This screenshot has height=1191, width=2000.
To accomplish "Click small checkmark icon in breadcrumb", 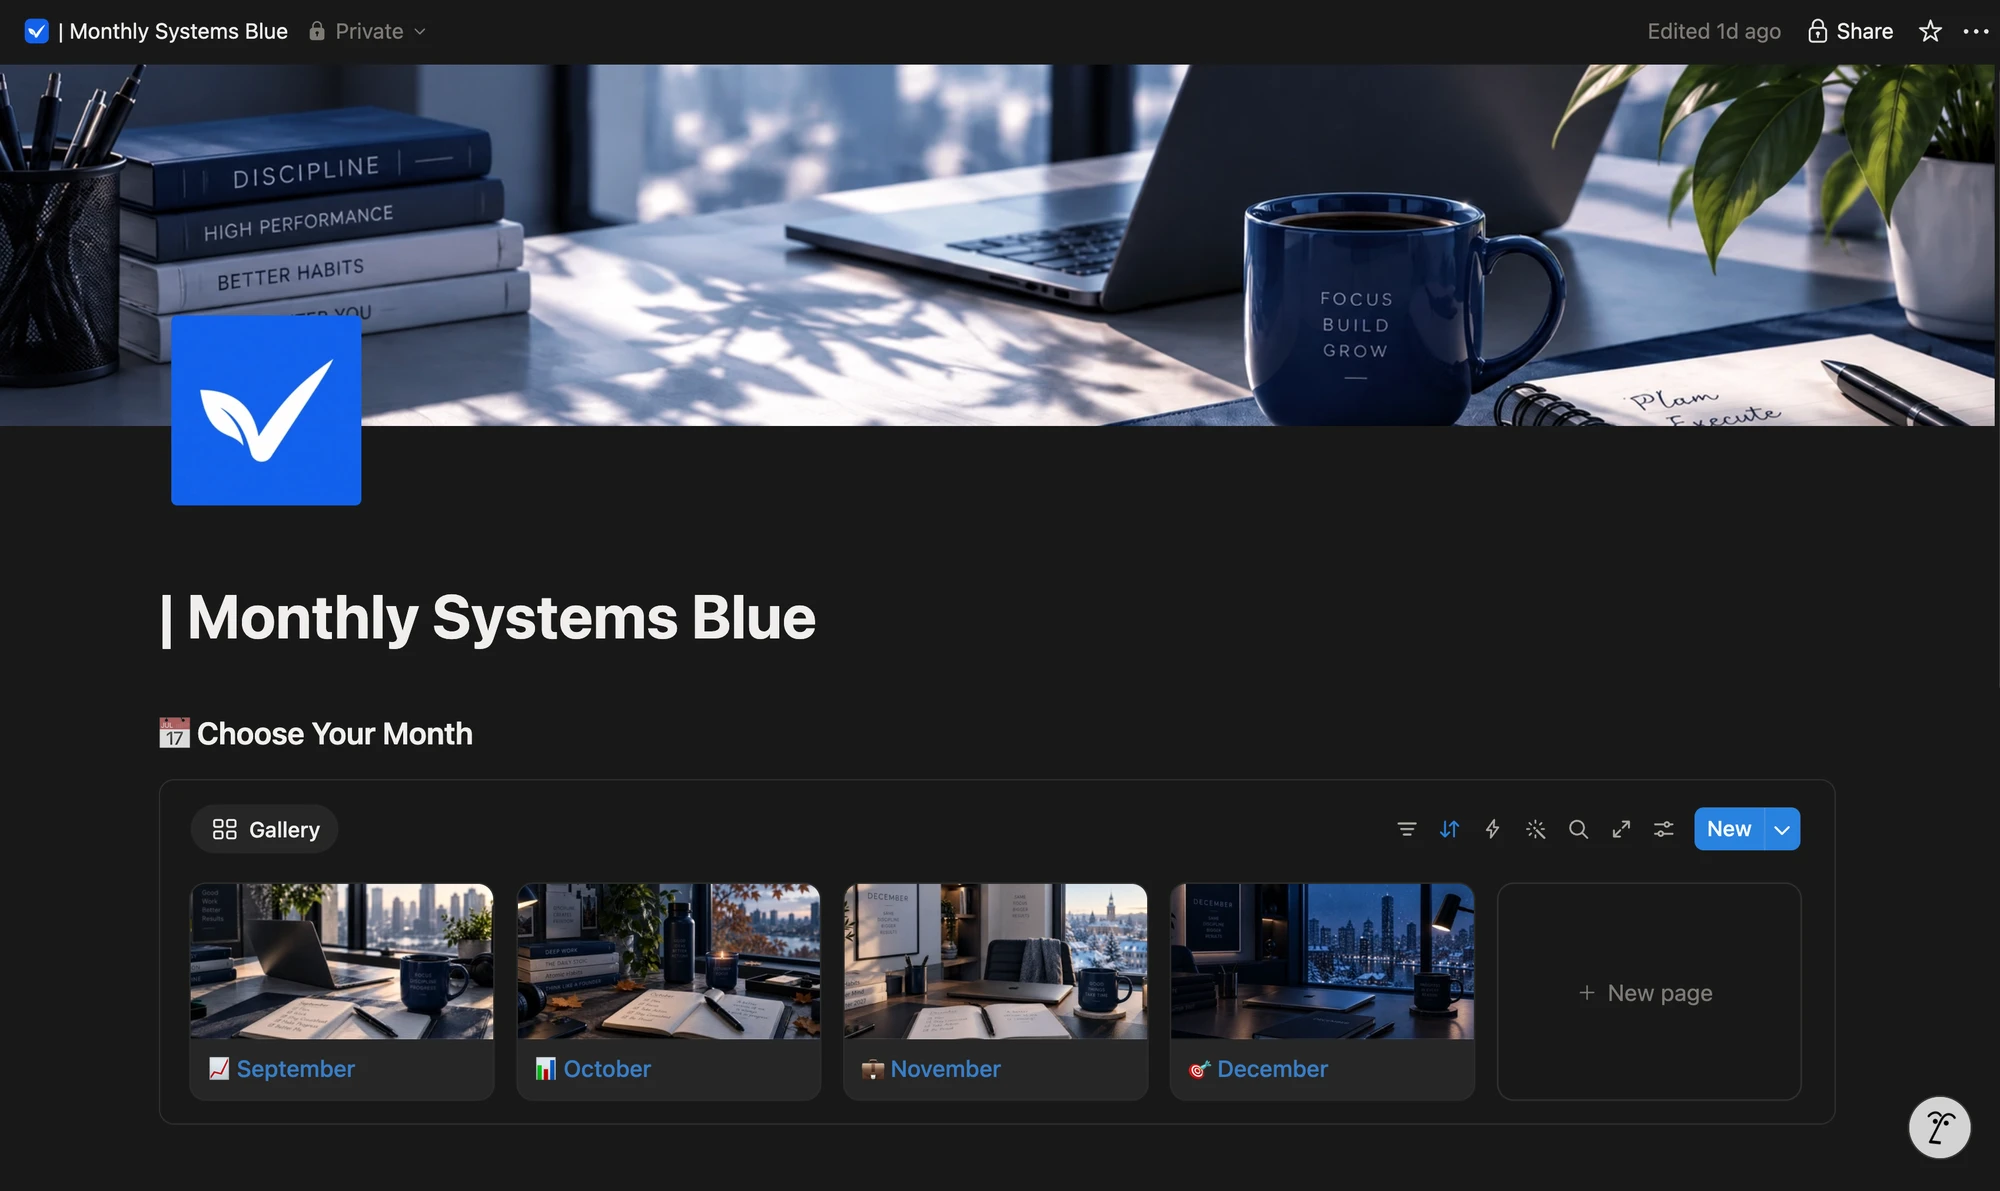I will point(36,31).
